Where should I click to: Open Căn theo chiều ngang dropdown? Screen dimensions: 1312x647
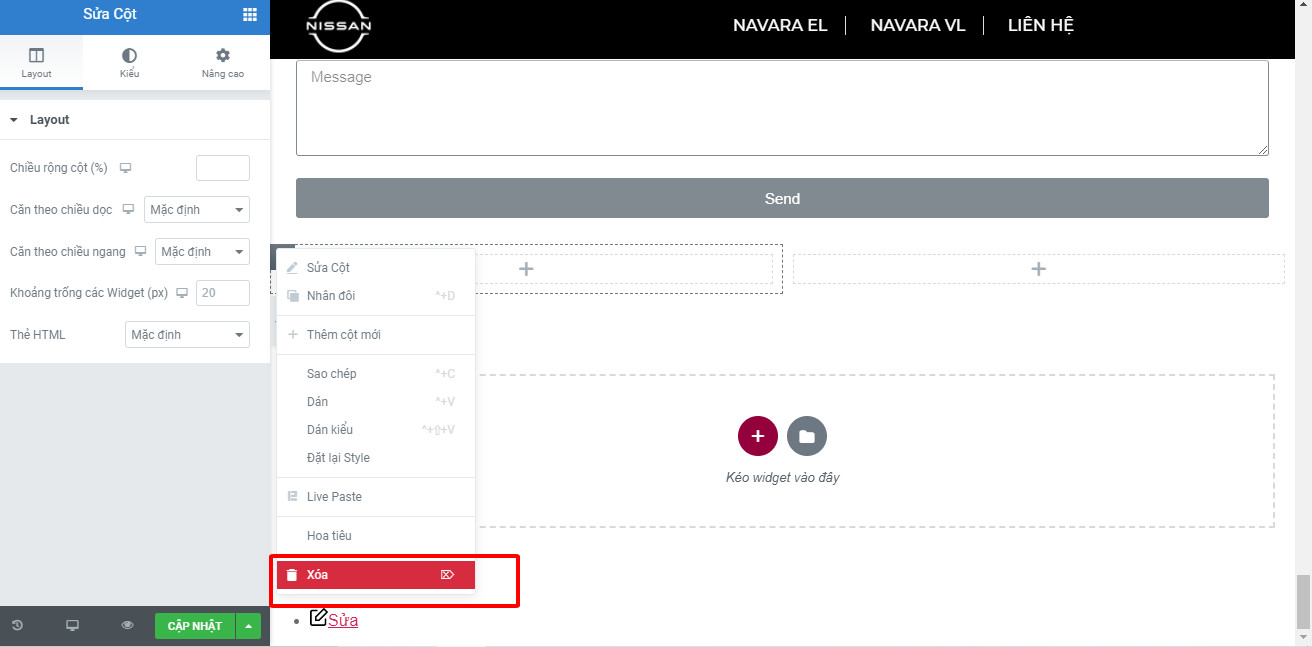click(x=202, y=252)
